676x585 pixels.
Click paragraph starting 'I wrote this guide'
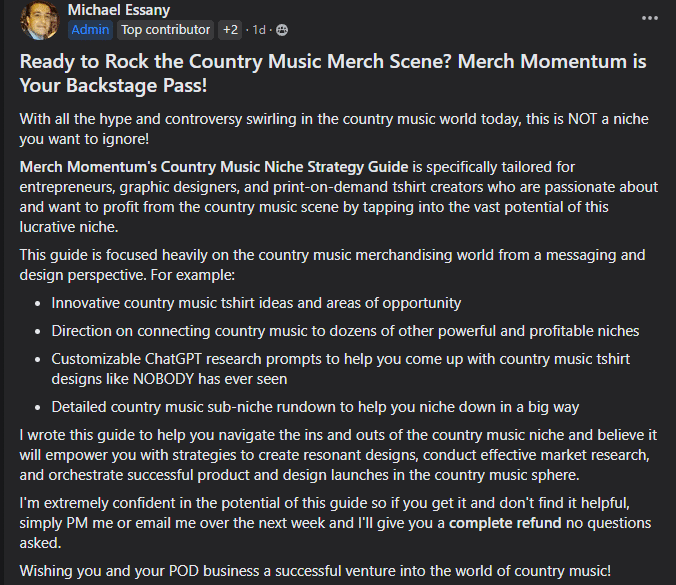tap(338, 455)
